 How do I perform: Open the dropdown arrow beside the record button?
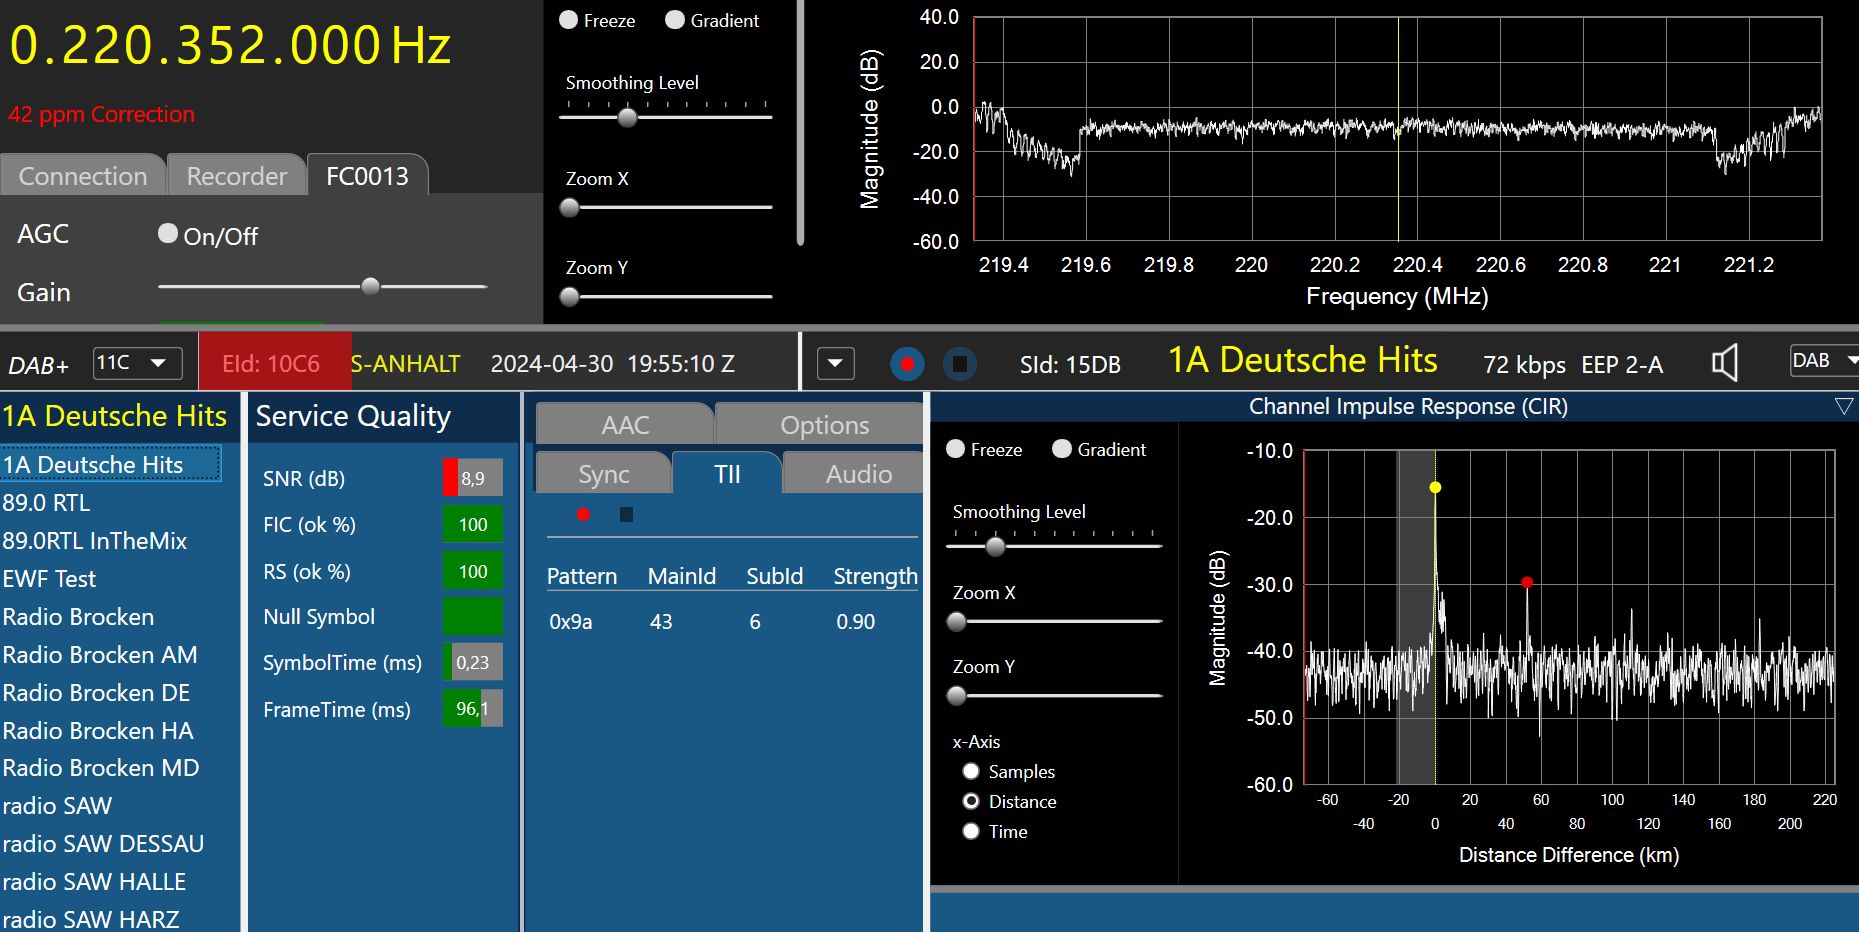tap(836, 364)
